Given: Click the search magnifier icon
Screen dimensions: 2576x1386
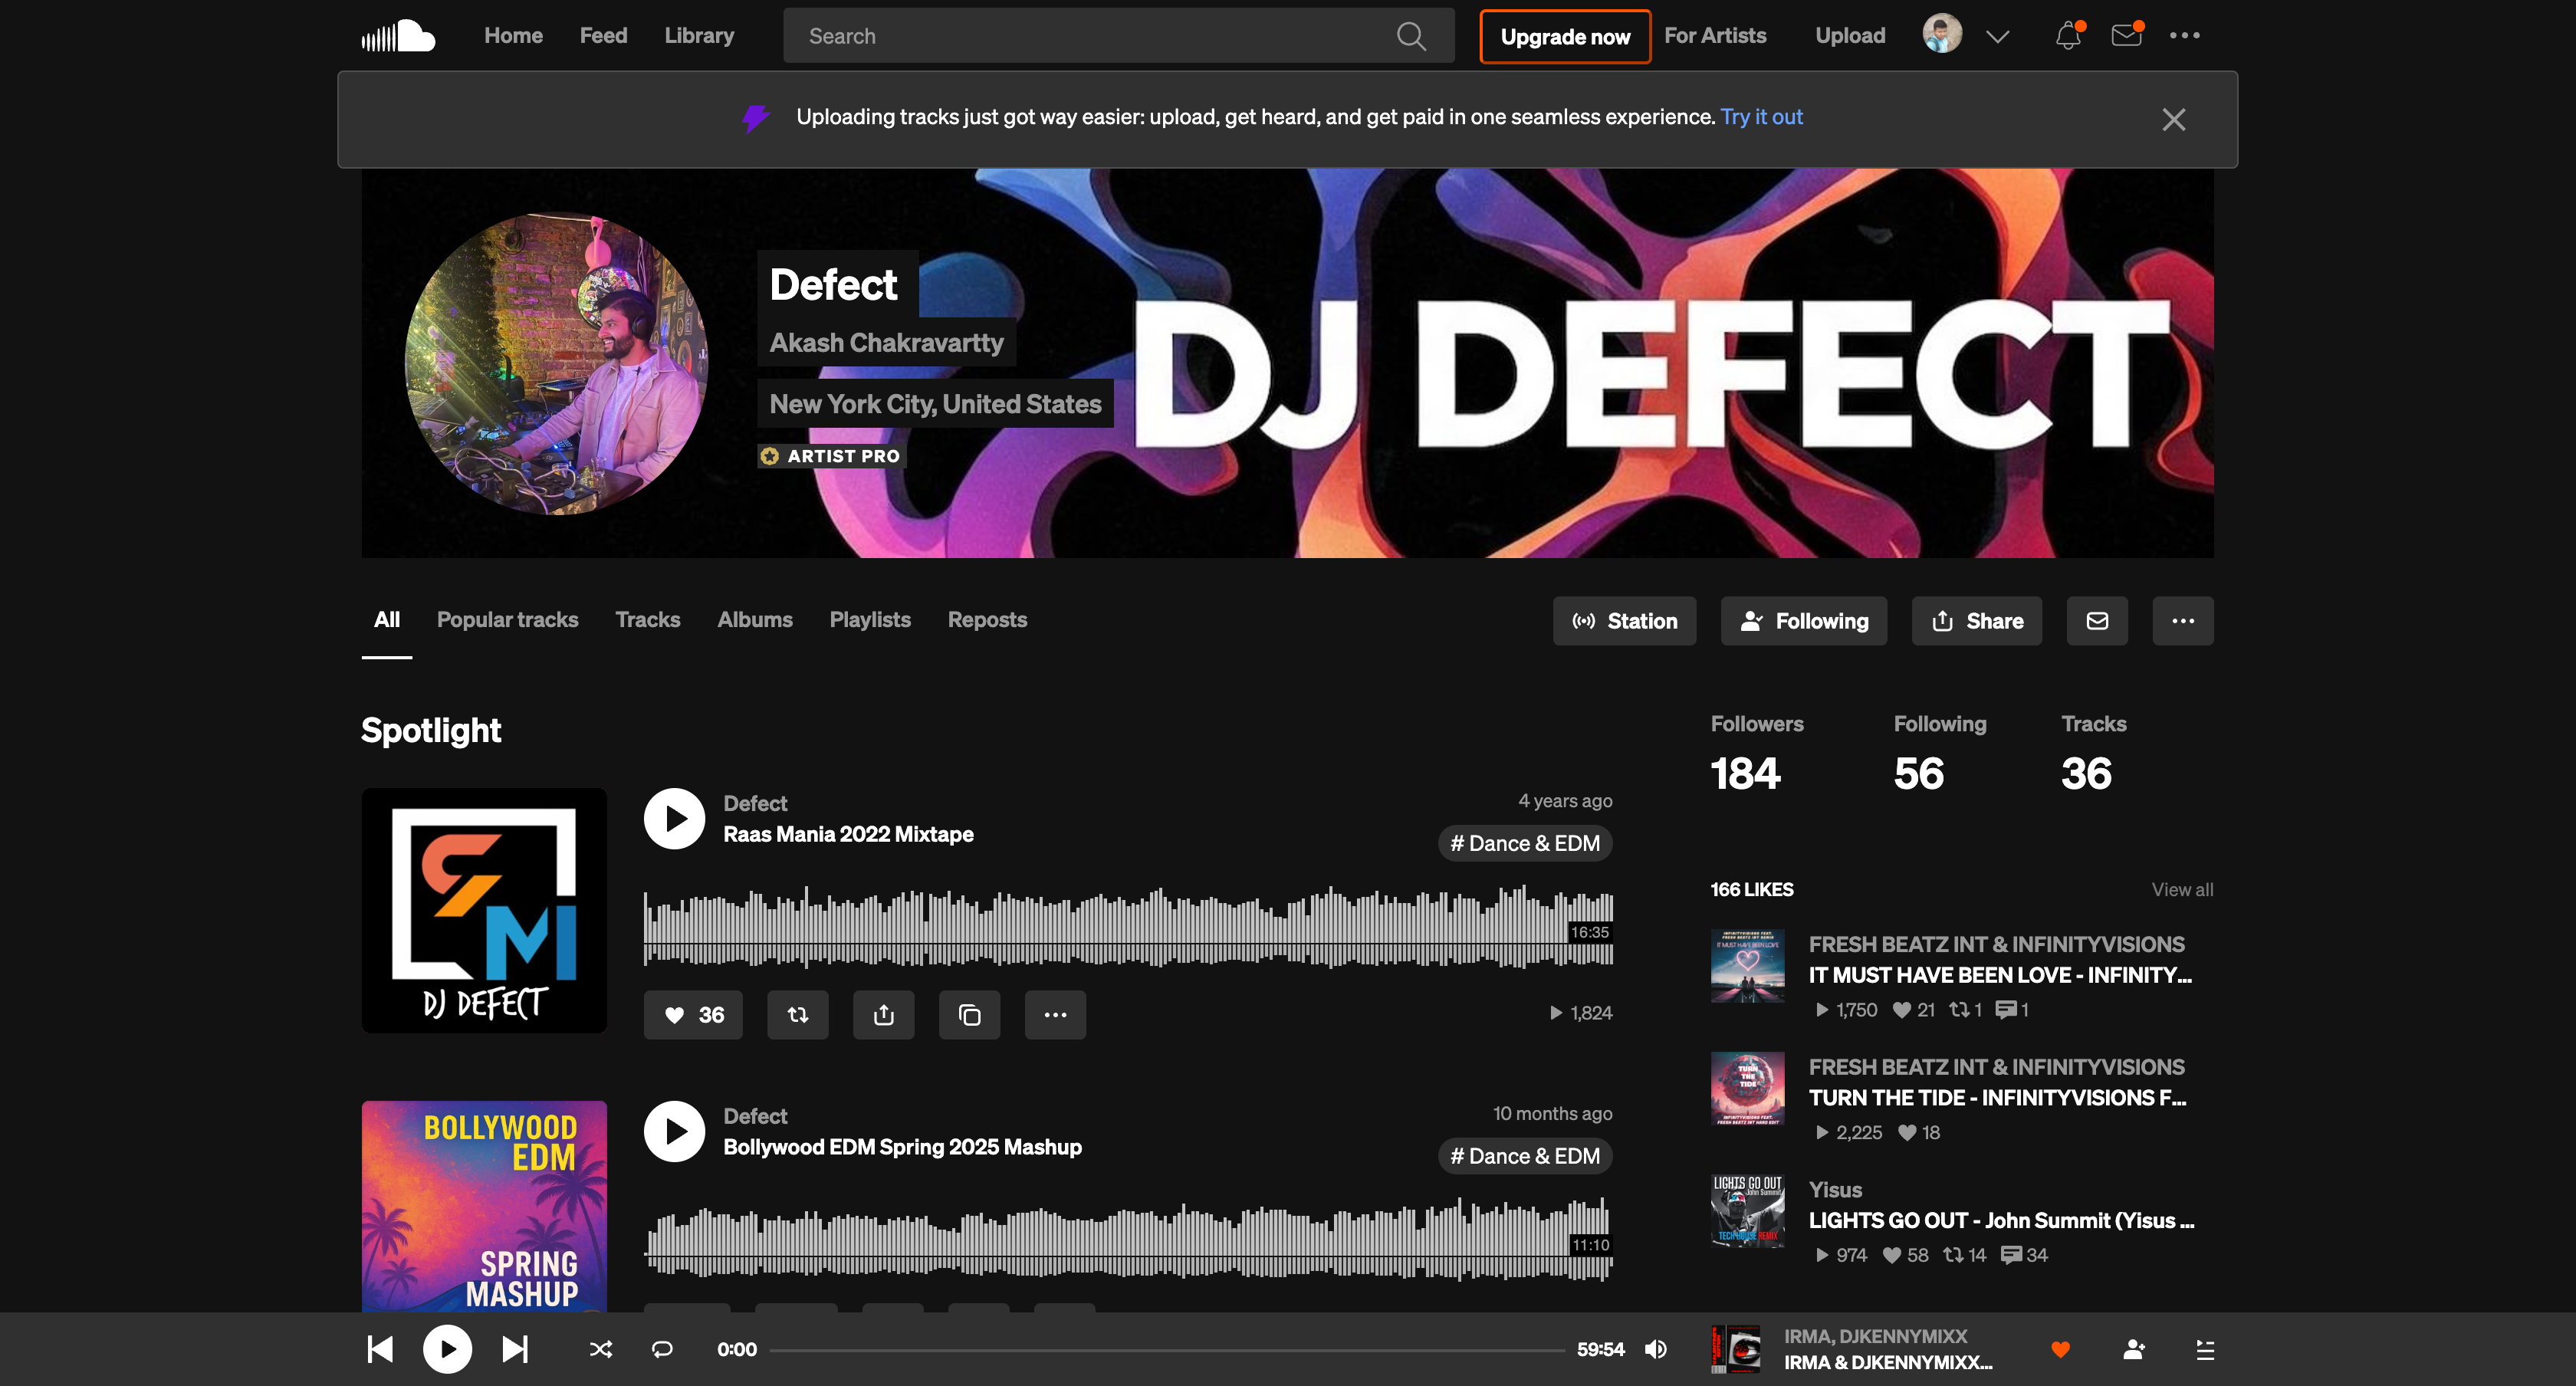Looking at the screenshot, I should pyautogui.click(x=1411, y=36).
